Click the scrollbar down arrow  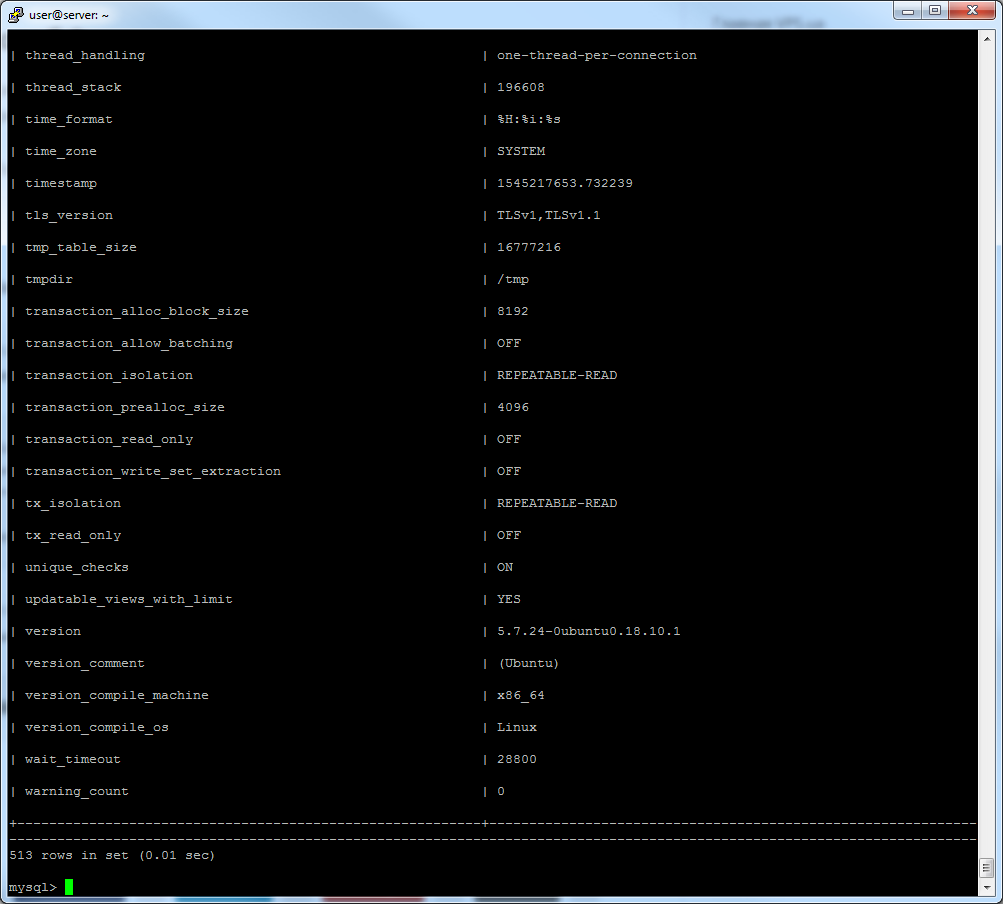pos(986,888)
